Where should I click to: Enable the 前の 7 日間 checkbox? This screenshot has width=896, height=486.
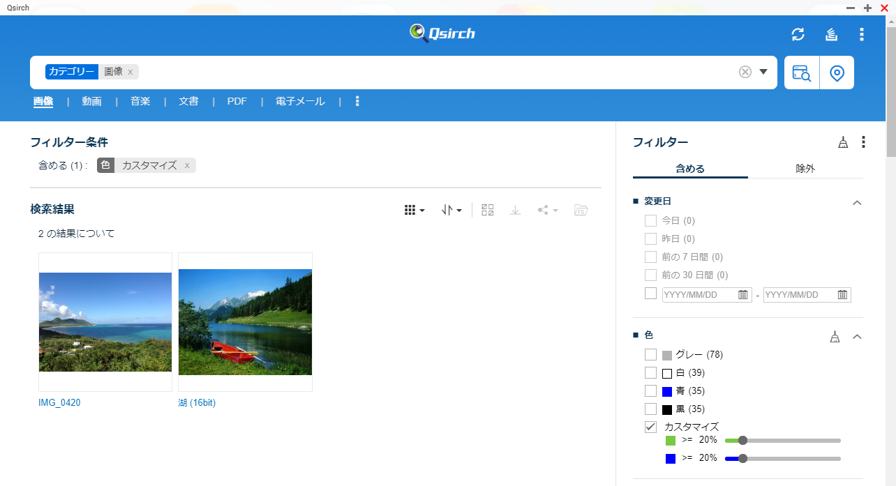click(x=651, y=257)
